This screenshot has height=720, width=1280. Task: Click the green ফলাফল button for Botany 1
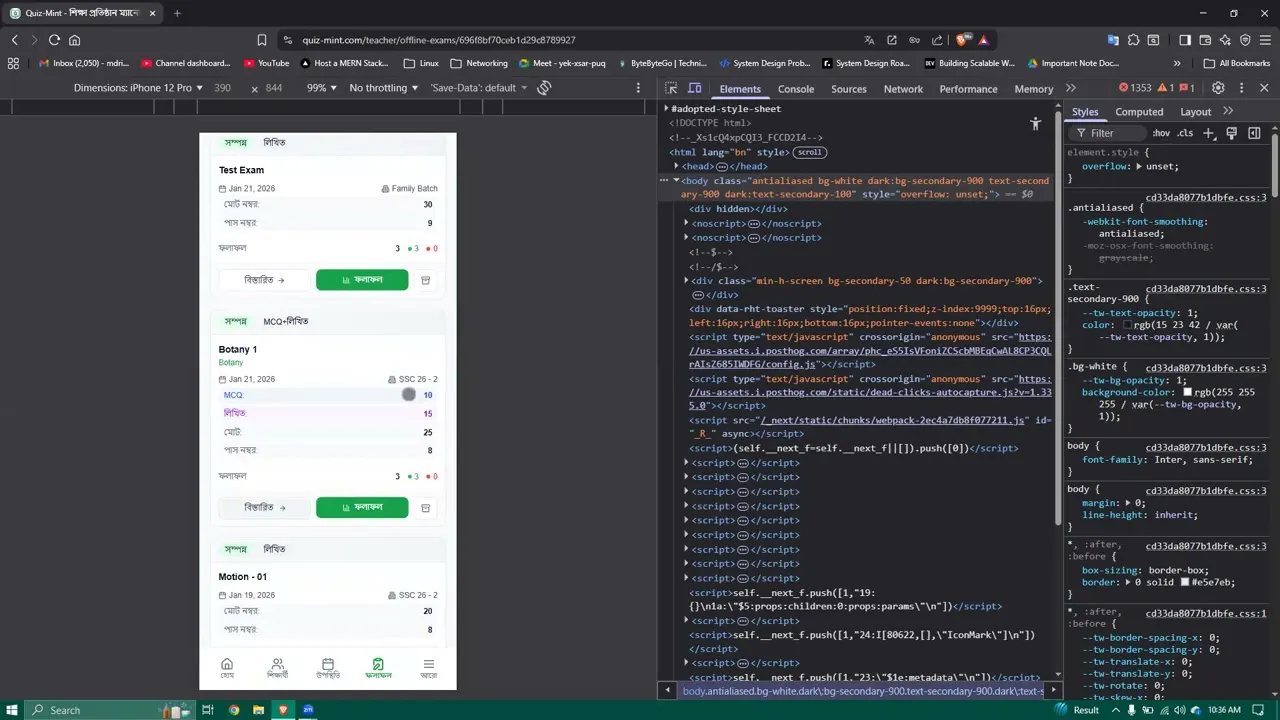point(362,507)
